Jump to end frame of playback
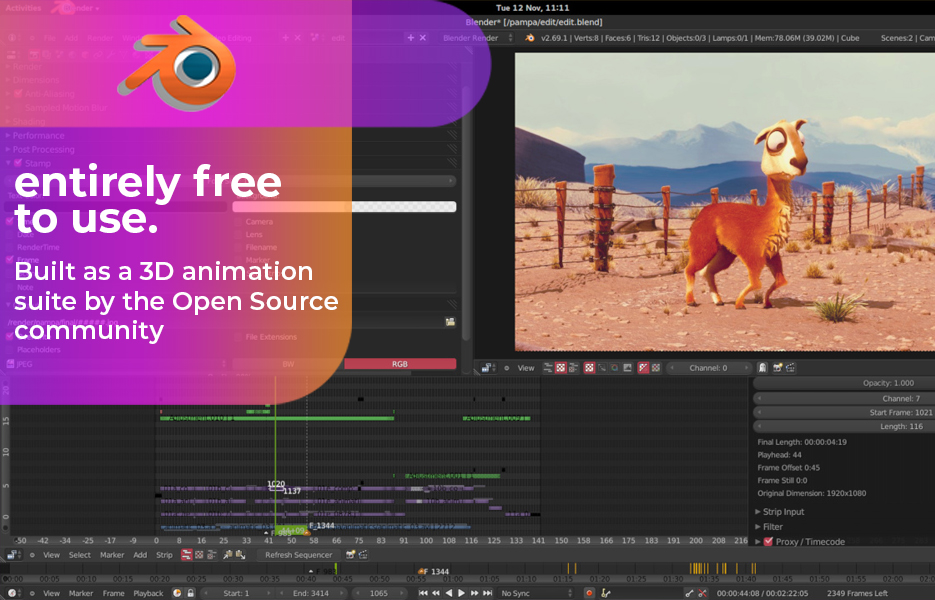Viewport: 935px width, 600px height. [488, 593]
